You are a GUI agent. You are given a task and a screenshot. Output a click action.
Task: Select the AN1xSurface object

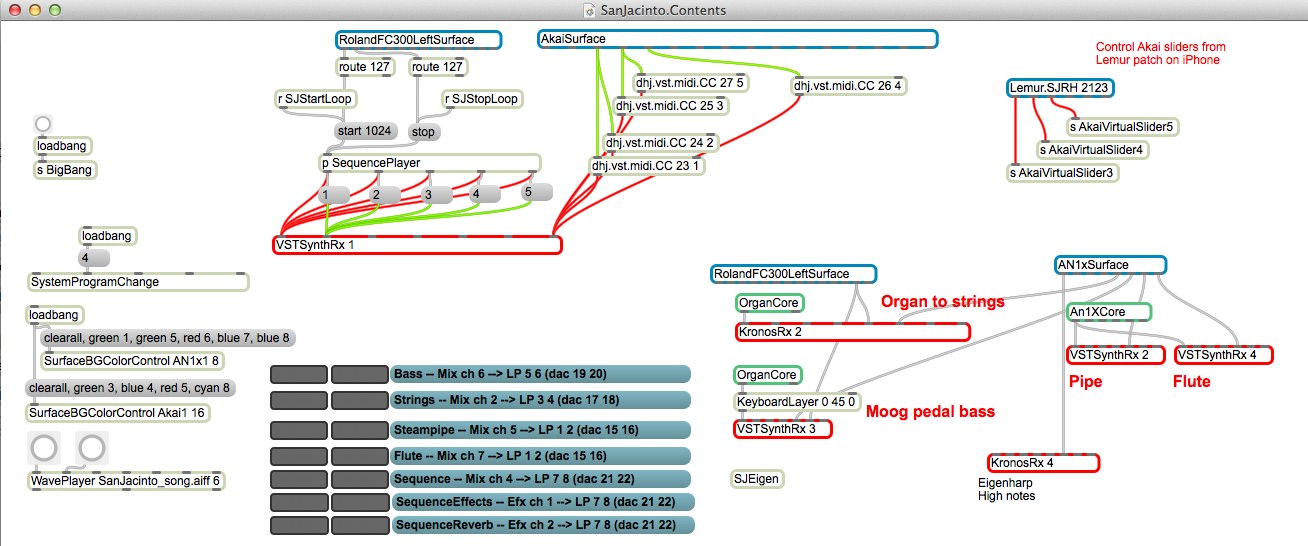tap(1111, 265)
